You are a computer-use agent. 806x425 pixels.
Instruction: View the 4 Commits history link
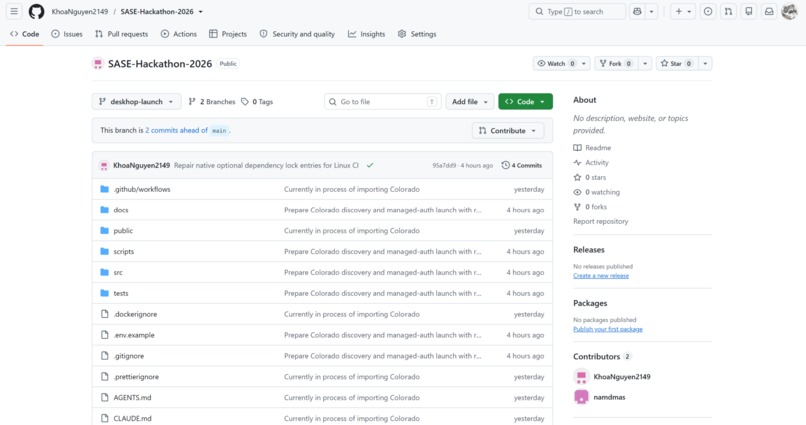click(x=522, y=165)
